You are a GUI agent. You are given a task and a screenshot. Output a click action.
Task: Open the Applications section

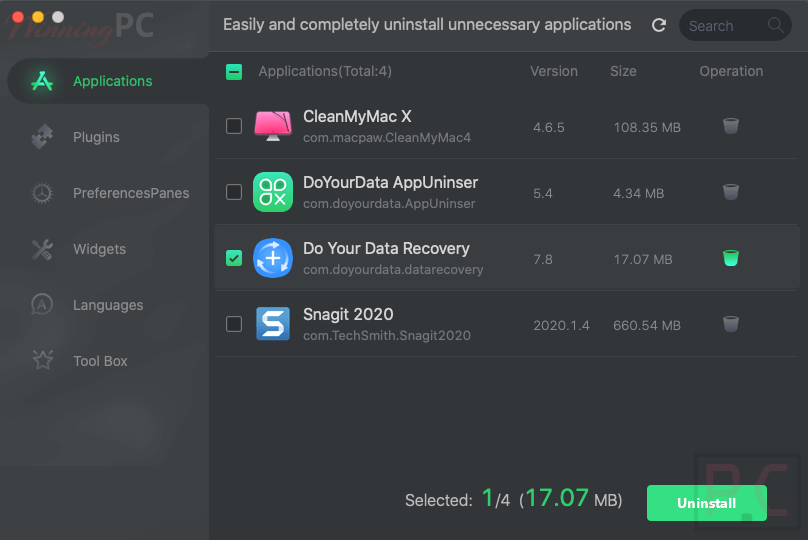point(108,81)
